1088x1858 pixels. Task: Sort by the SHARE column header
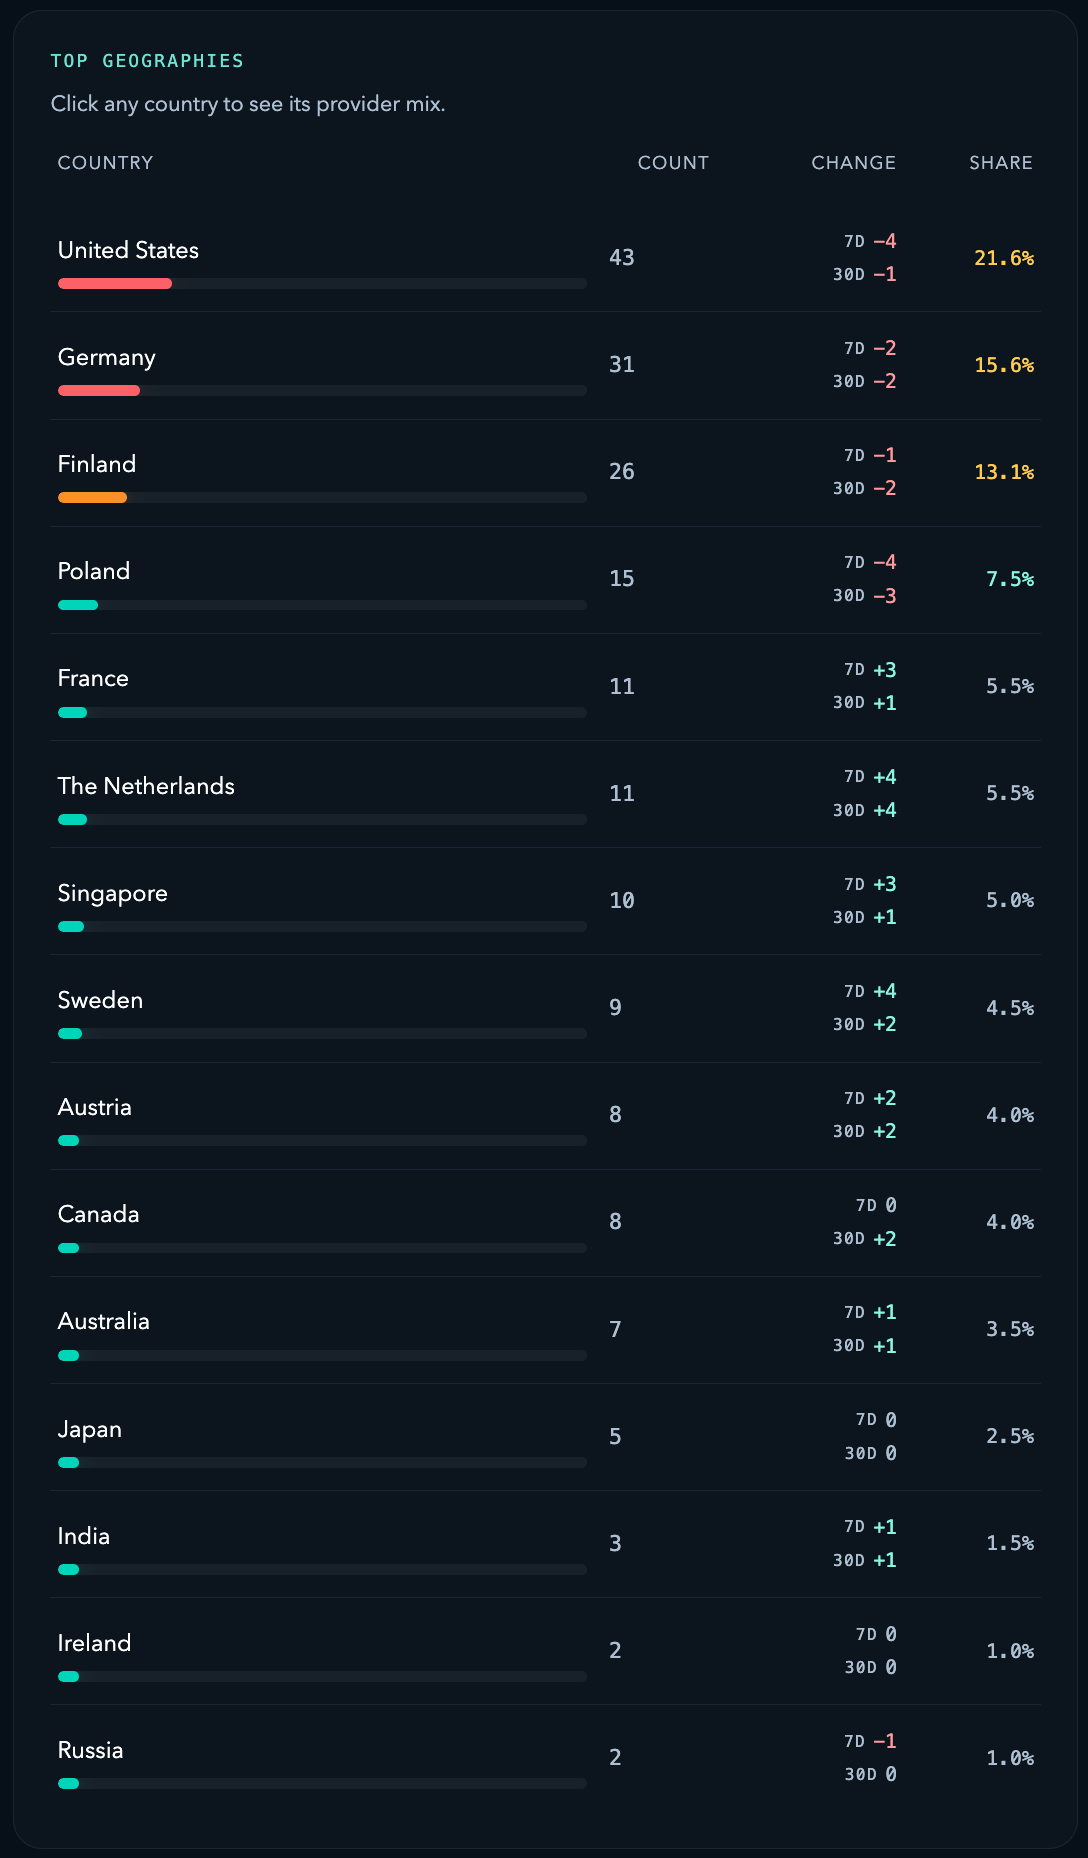click(1000, 162)
